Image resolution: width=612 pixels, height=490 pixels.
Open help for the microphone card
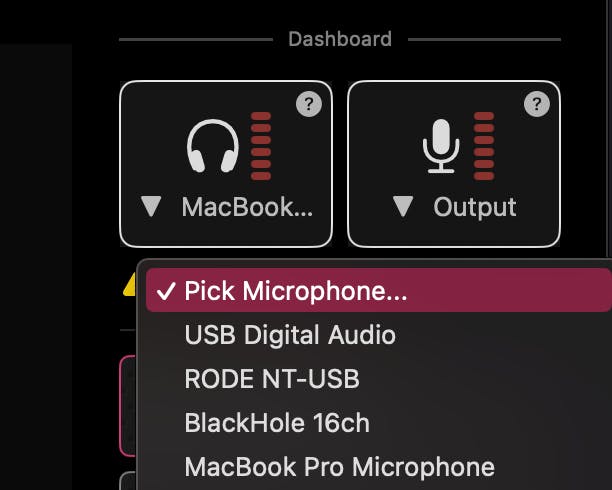537,104
